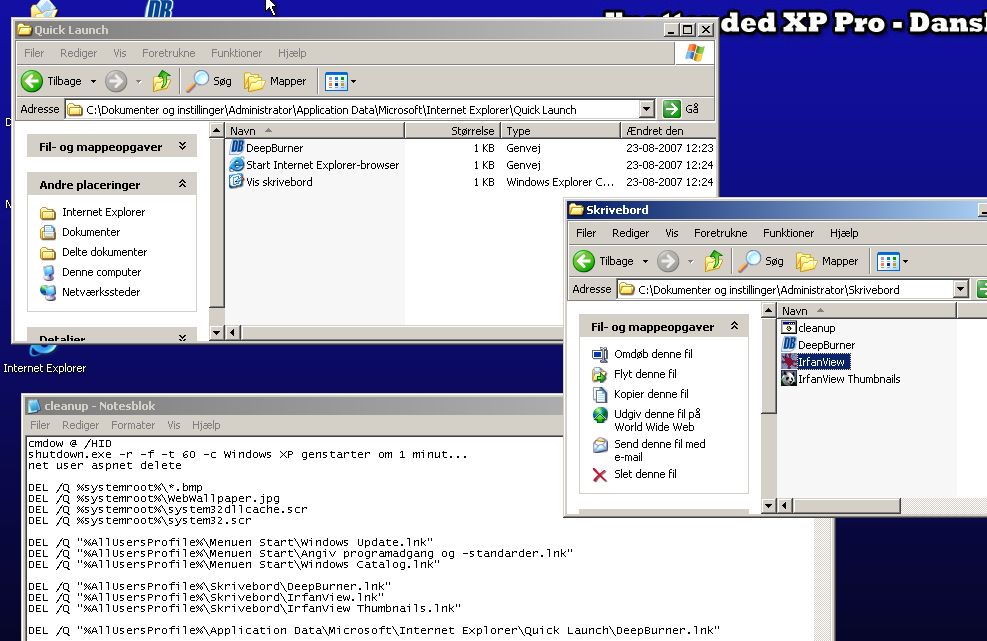This screenshot has height=641, width=987.
Task: Toggle Mapper folders pane in Skrivebord window
Action: [x=827, y=261]
